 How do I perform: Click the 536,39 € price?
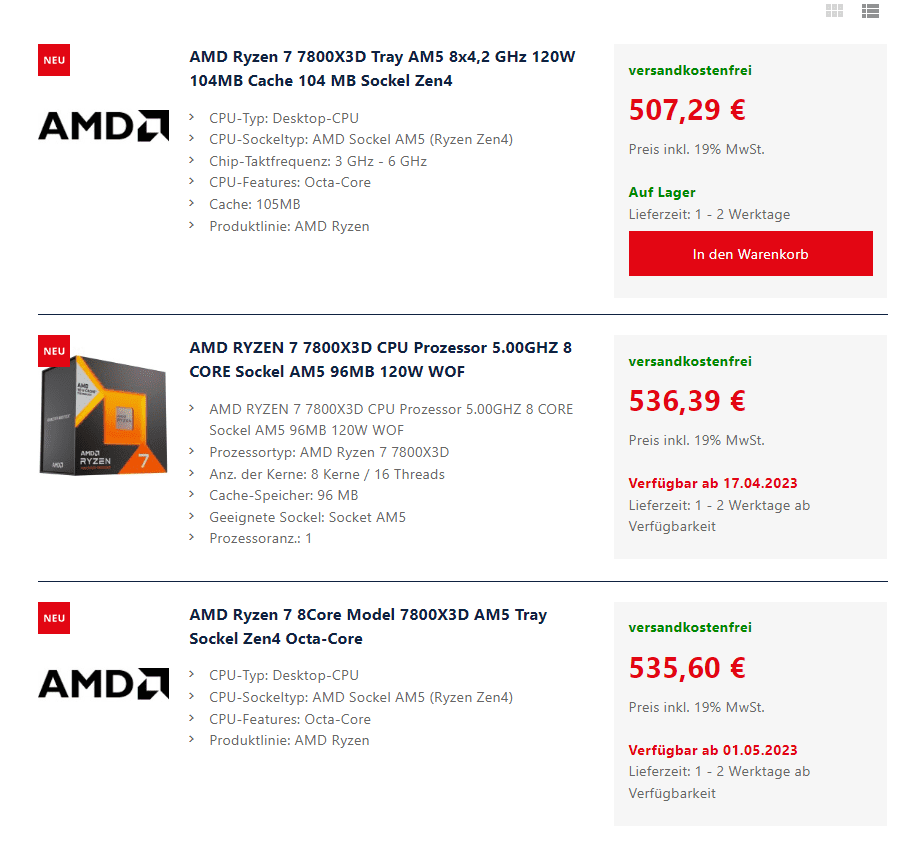687,401
